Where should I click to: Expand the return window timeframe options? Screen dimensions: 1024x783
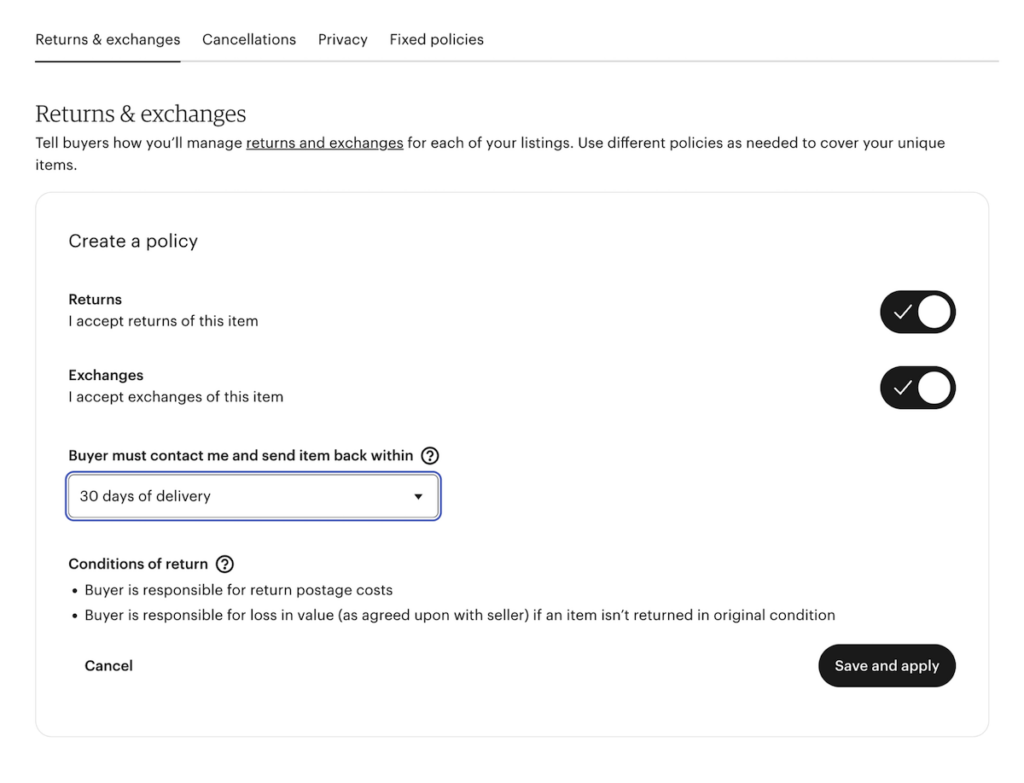click(x=252, y=496)
